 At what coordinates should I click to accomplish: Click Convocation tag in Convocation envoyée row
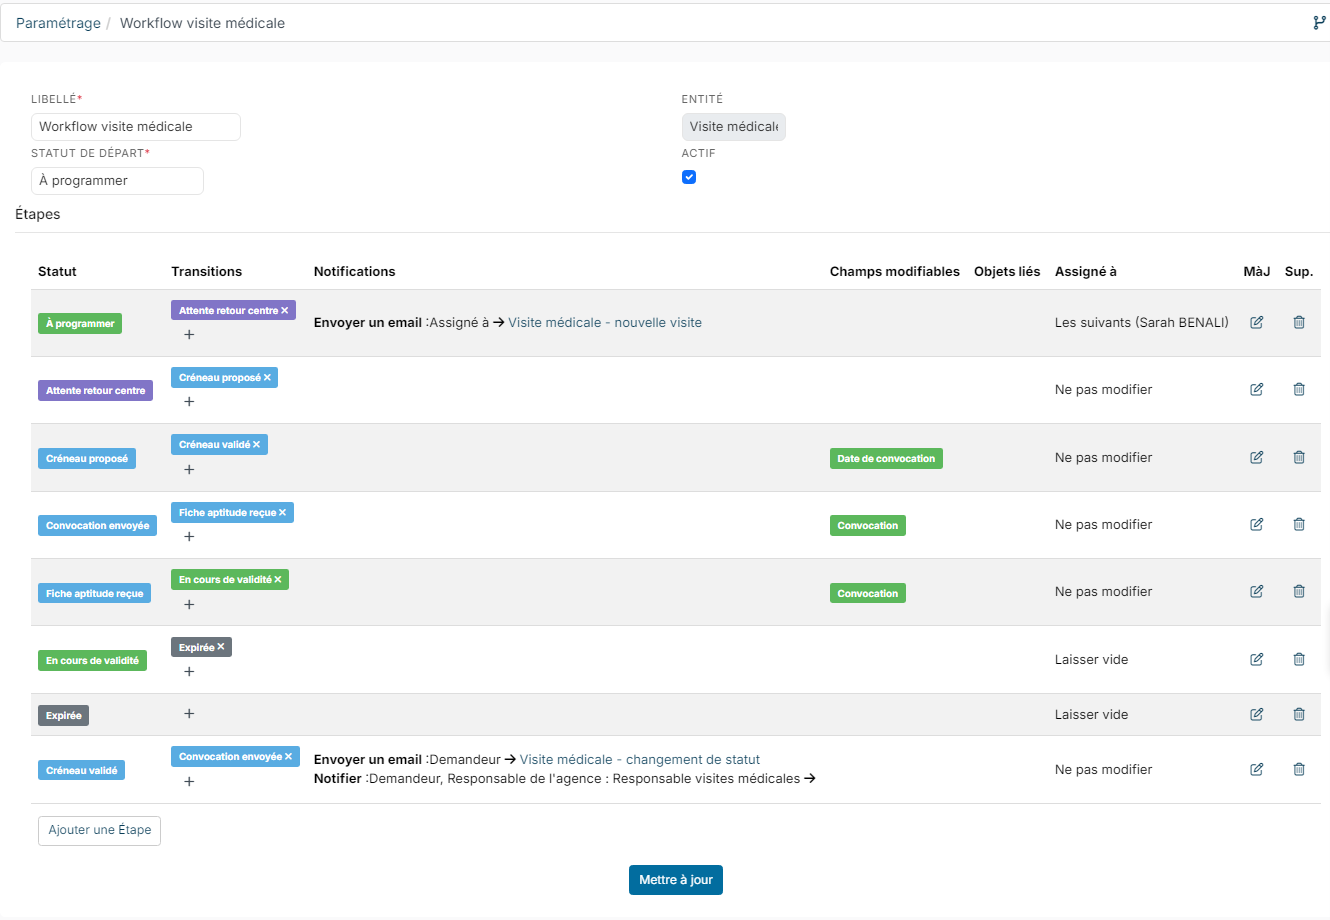pyautogui.click(x=868, y=526)
